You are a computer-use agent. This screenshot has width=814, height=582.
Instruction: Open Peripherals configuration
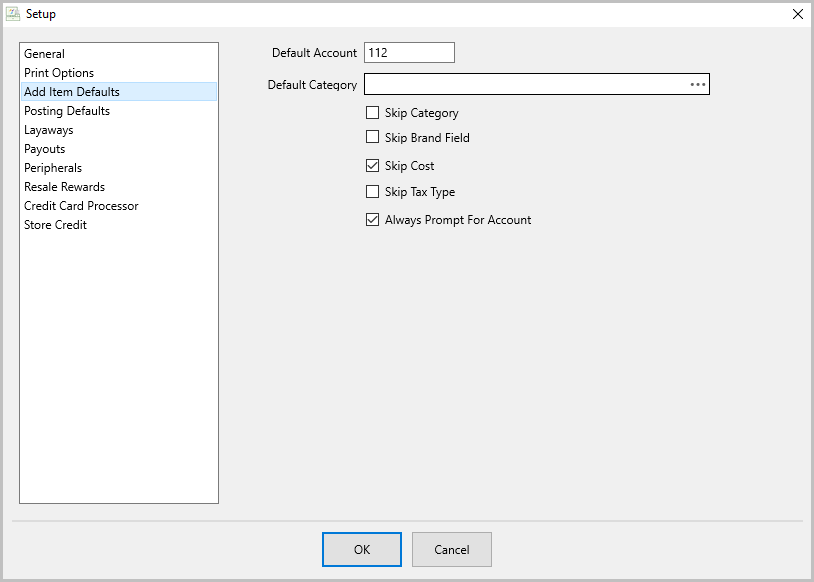tap(119, 168)
